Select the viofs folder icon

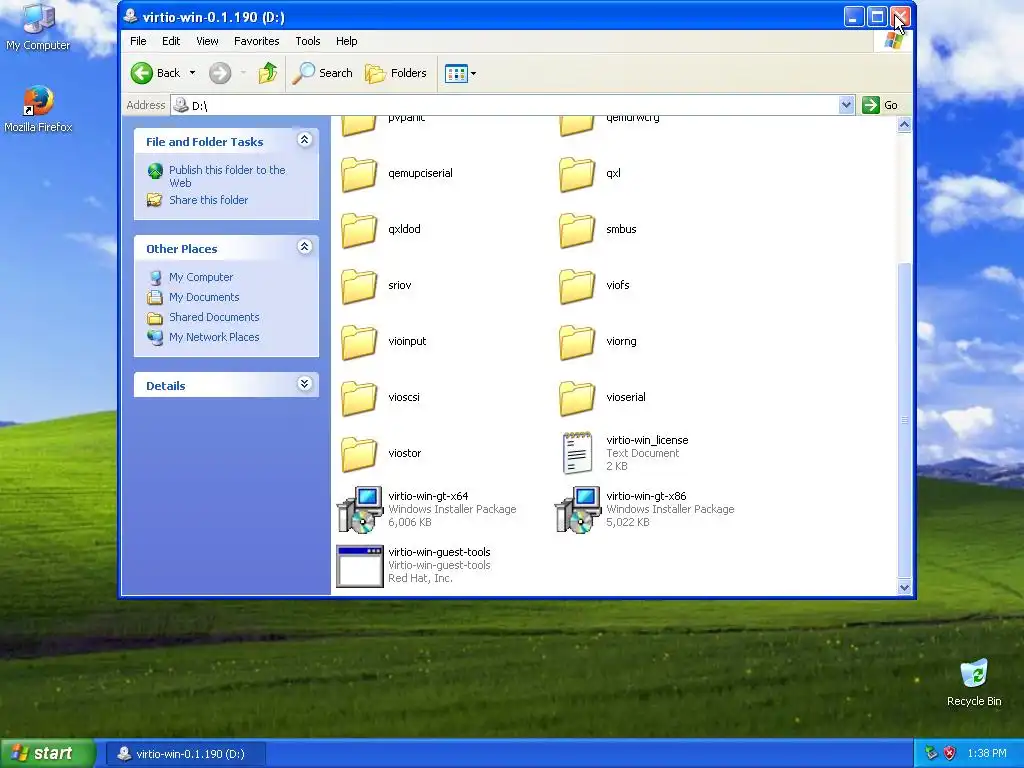pos(577,286)
